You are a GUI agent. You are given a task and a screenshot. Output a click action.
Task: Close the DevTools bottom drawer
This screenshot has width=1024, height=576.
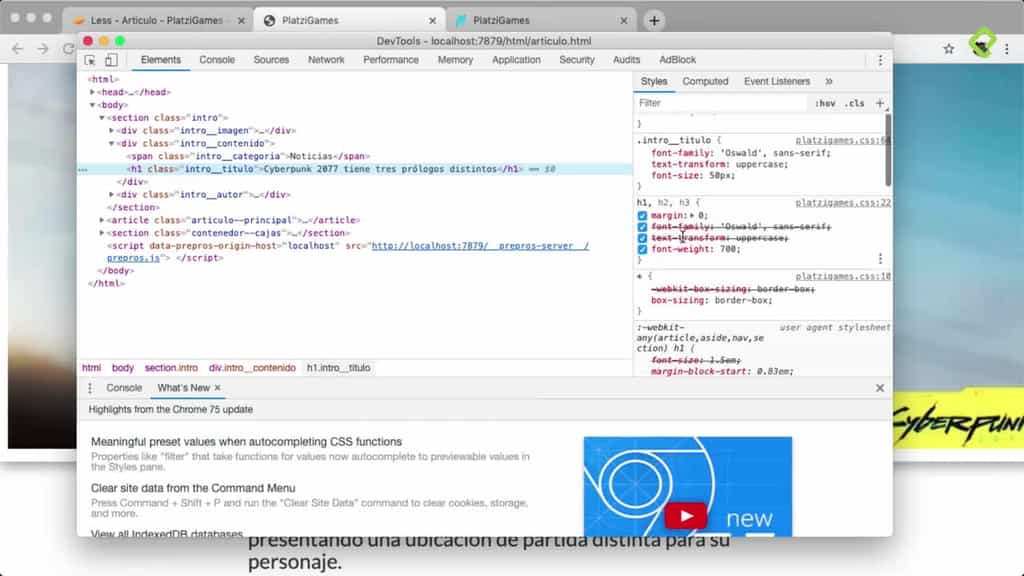pyautogui.click(x=880, y=388)
